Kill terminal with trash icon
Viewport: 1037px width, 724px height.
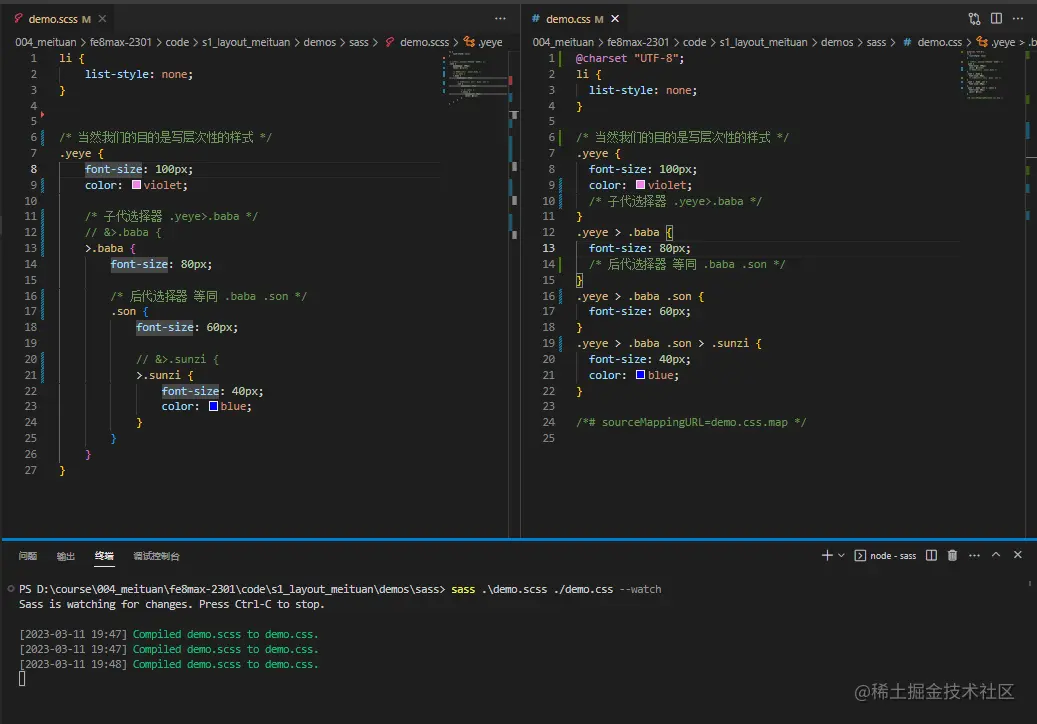952,555
